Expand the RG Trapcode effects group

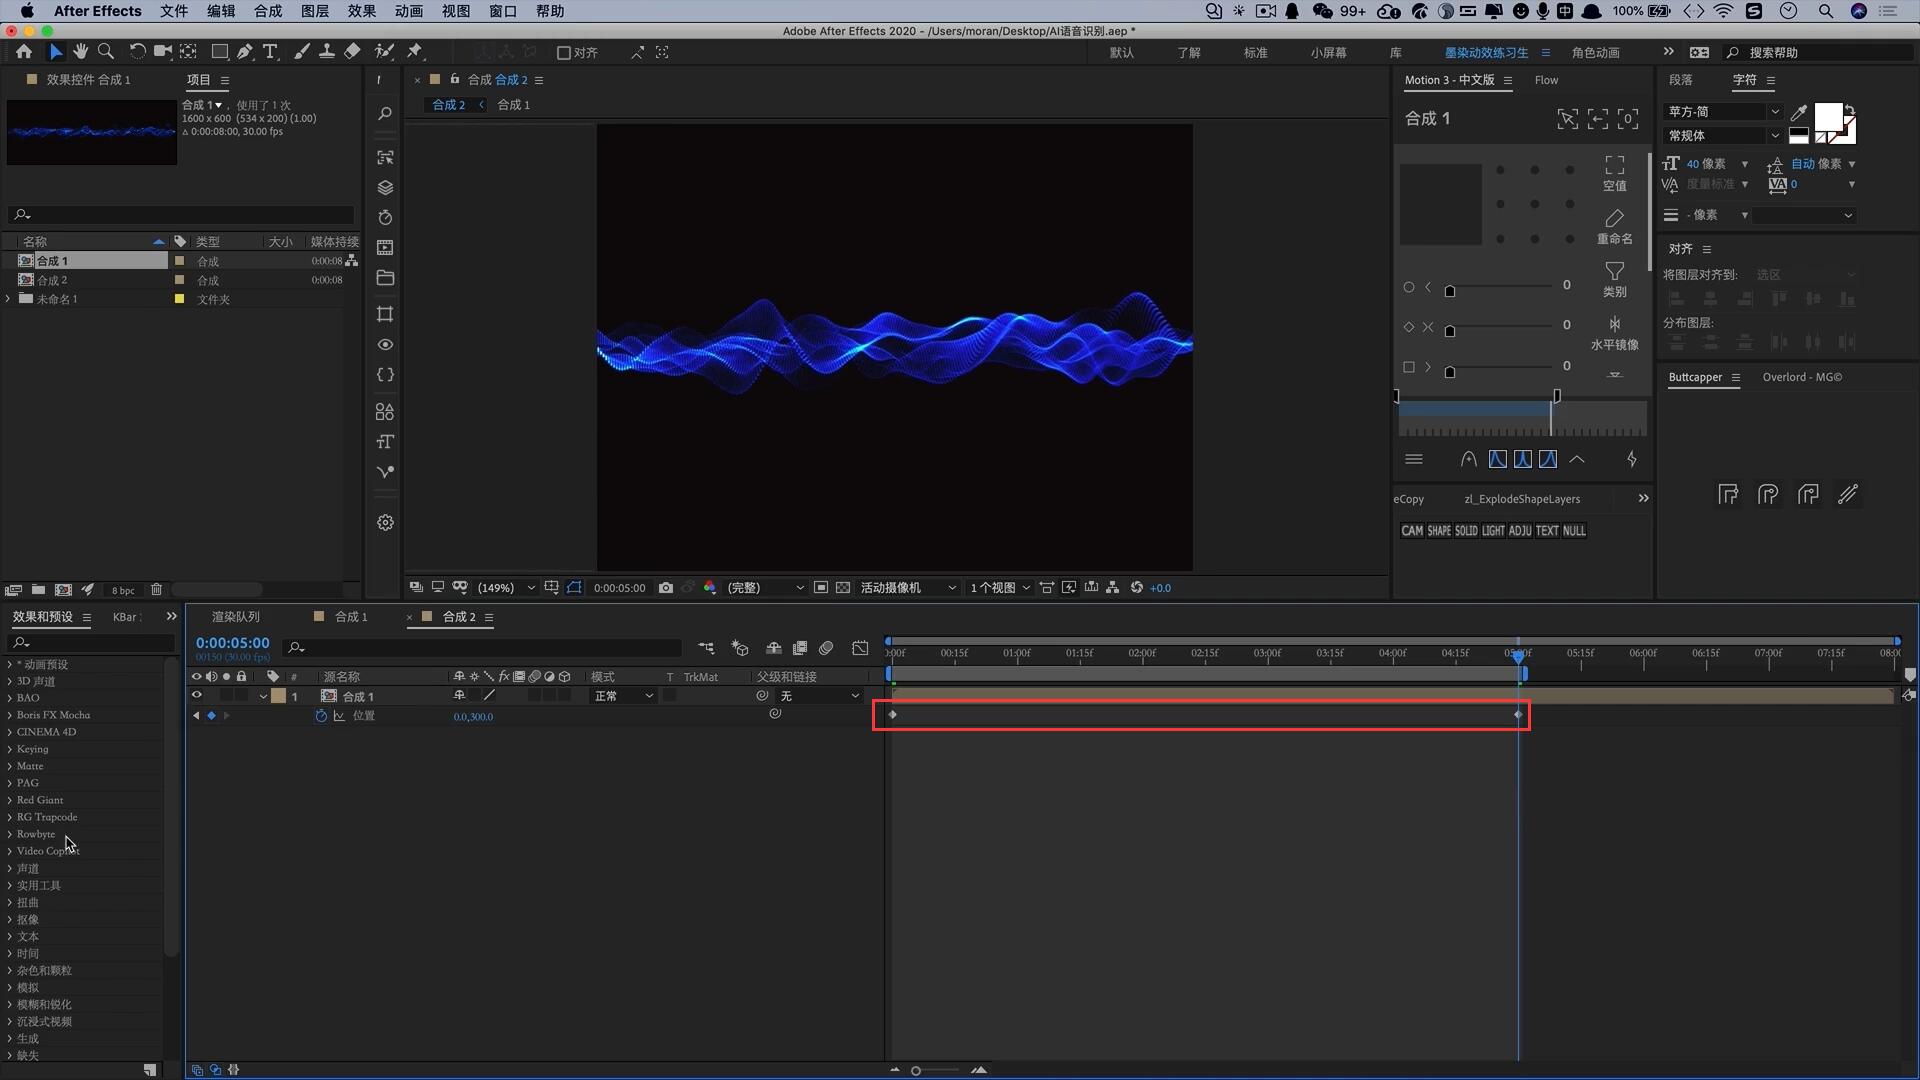[11, 816]
